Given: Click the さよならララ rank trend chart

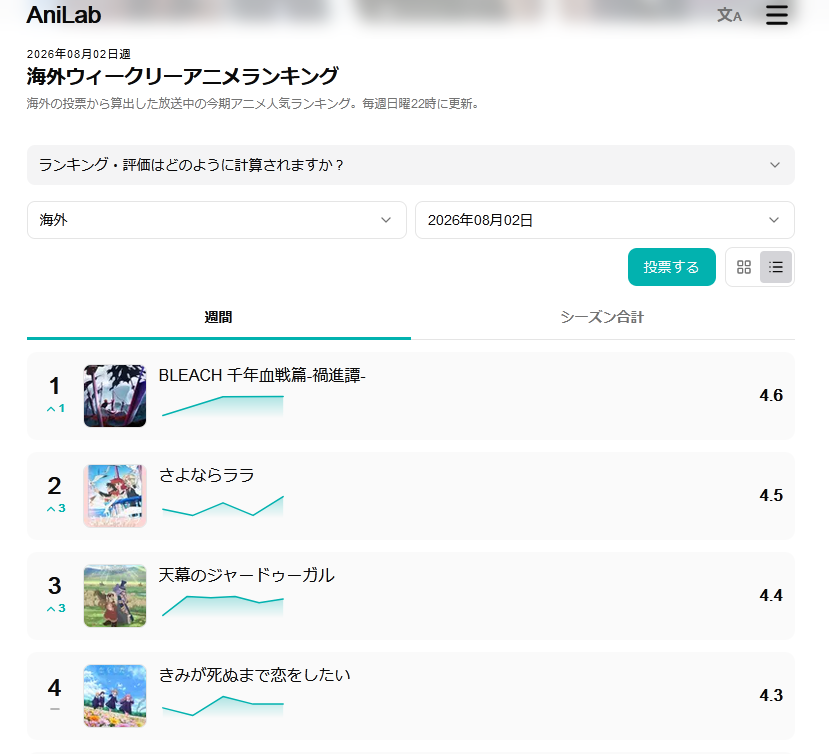Looking at the screenshot, I should tap(223, 506).
